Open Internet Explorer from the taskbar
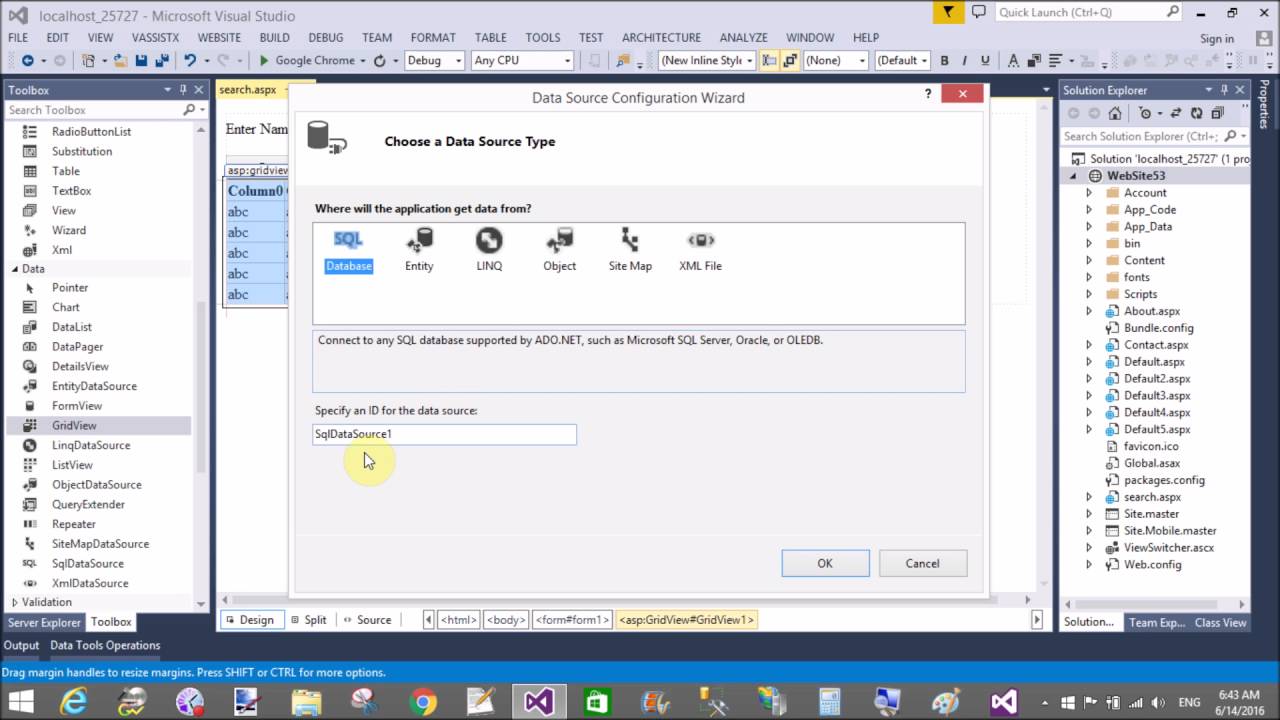 [x=73, y=701]
